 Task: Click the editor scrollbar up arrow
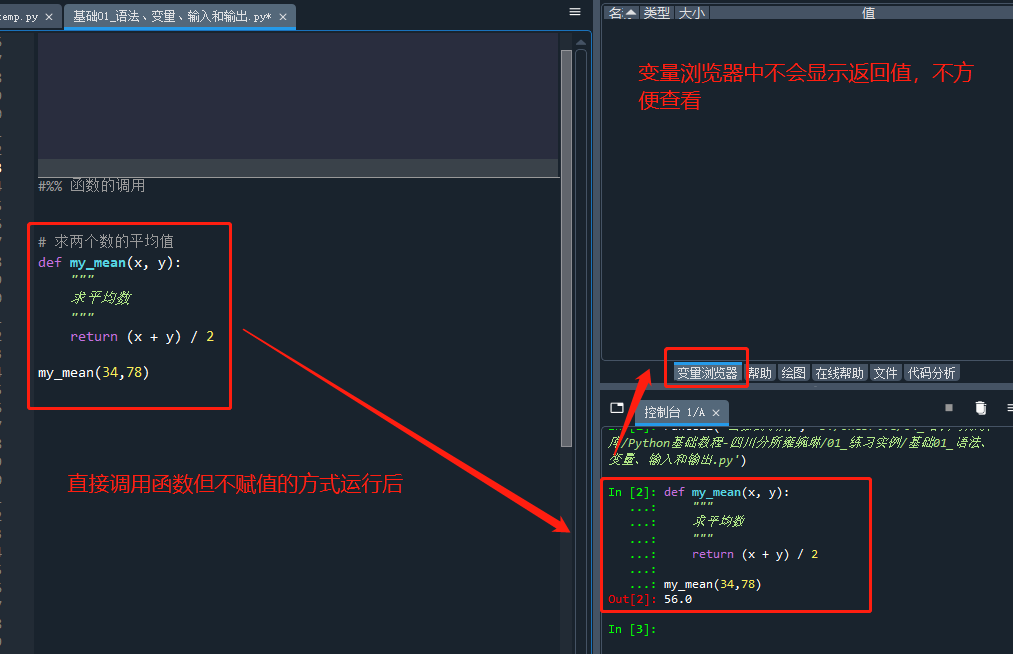point(581,43)
